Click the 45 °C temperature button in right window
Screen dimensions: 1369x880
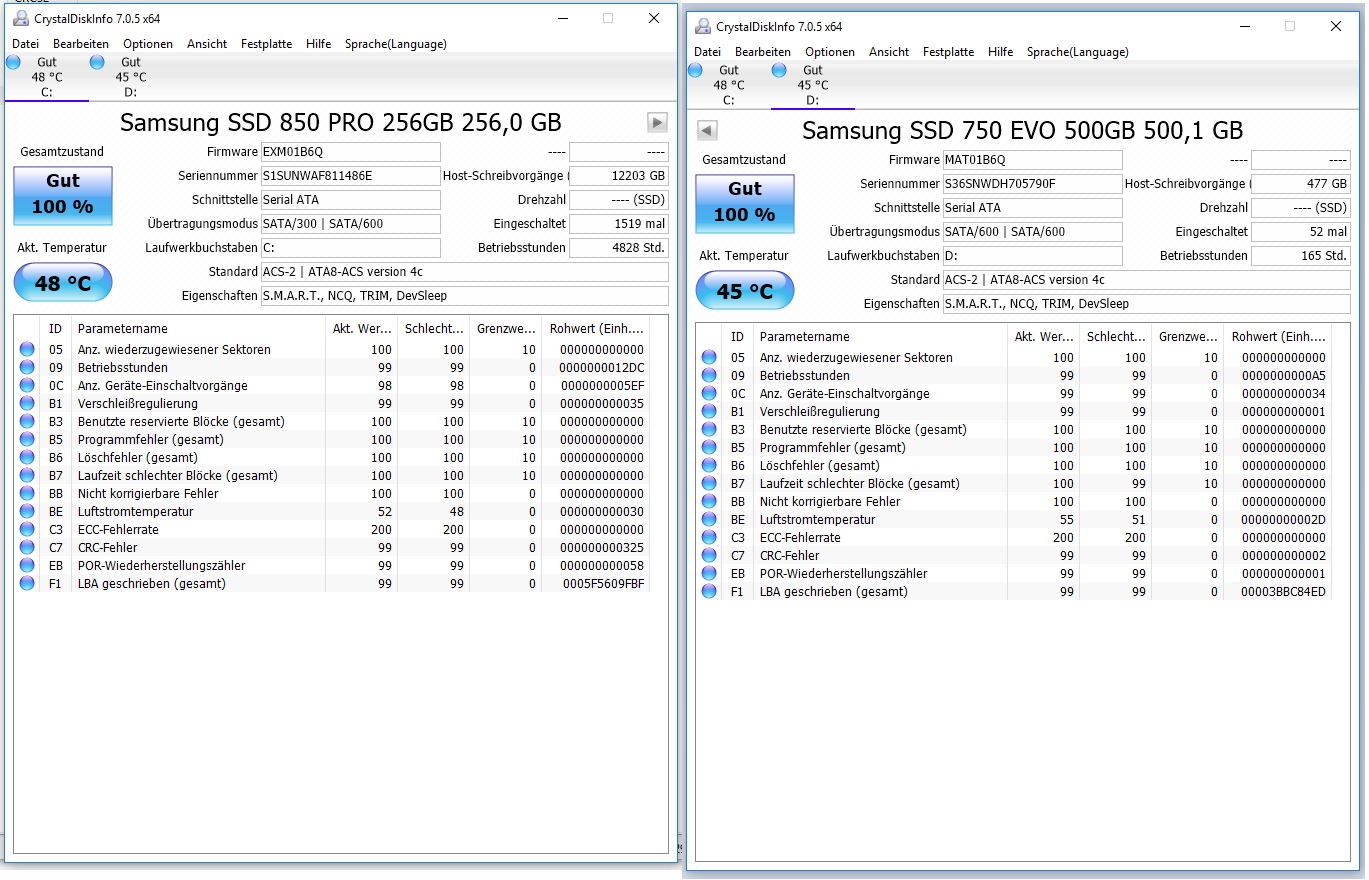click(745, 291)
